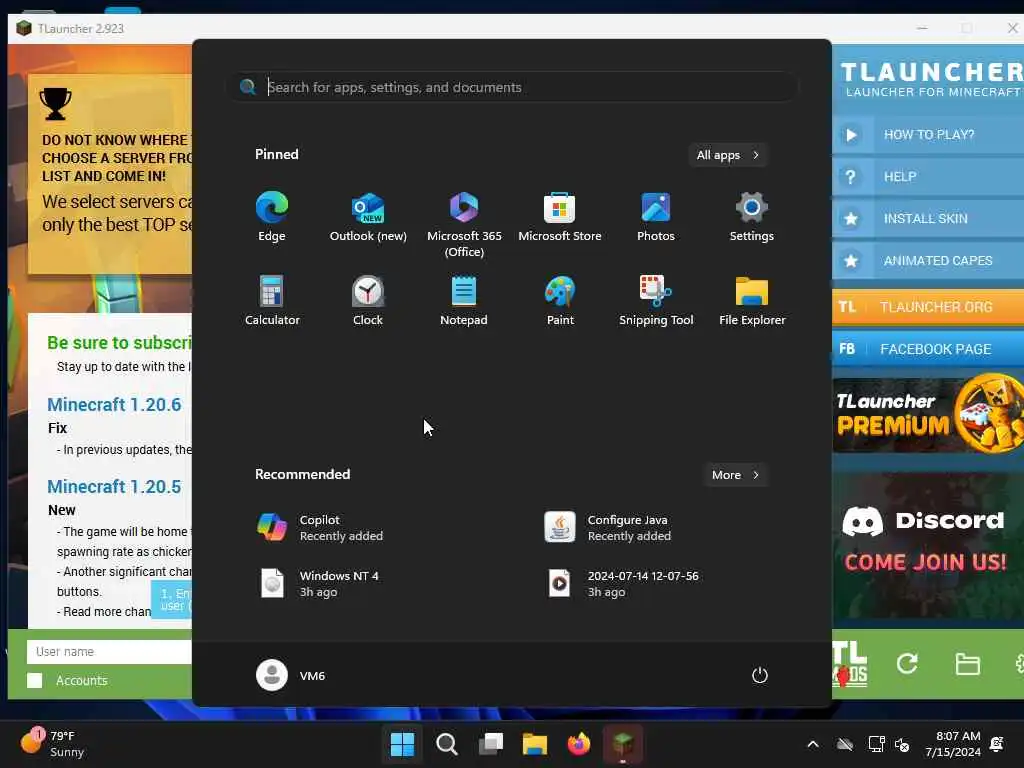Click the TLauncher Premium banner
This screenshot has height=768, width=1024.
pos(928,414)
